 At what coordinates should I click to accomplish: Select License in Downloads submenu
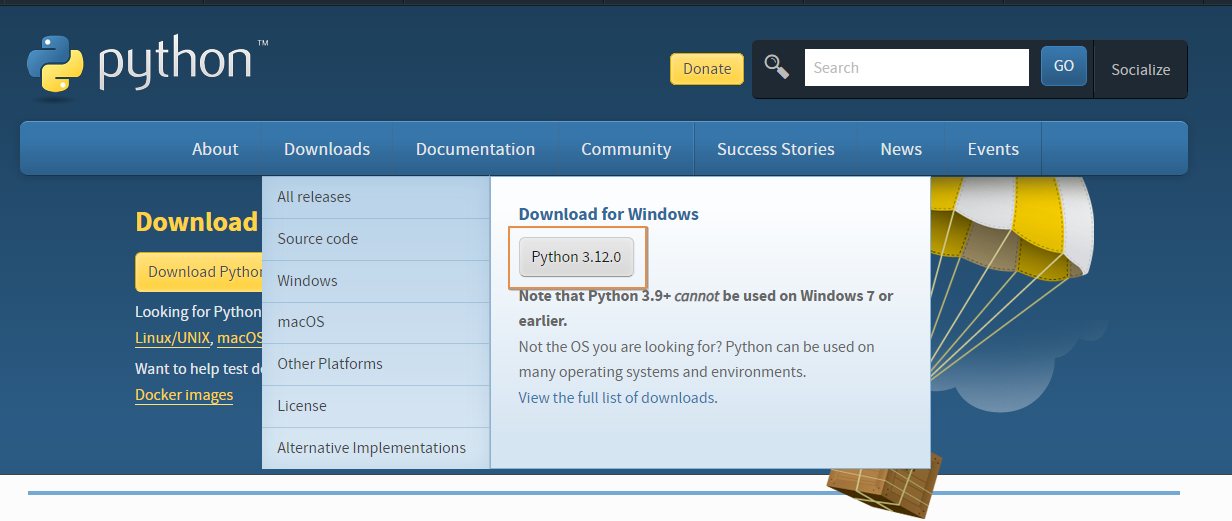(376, 406)
